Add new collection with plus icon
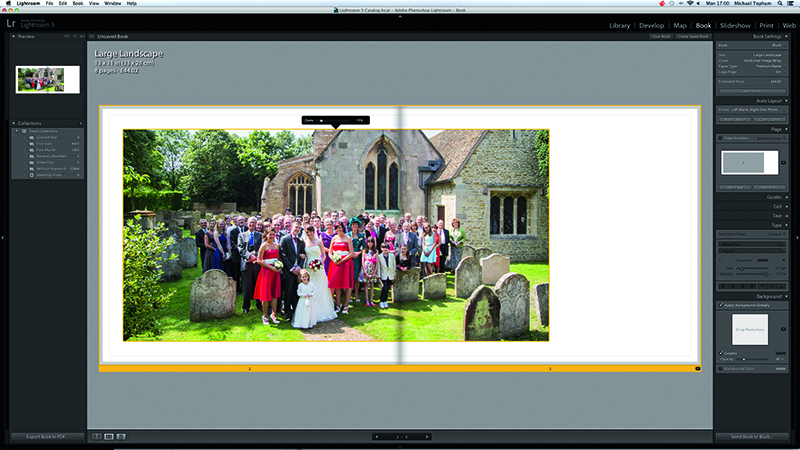This screenshot has height=450, width=800. tap(81, 123)
